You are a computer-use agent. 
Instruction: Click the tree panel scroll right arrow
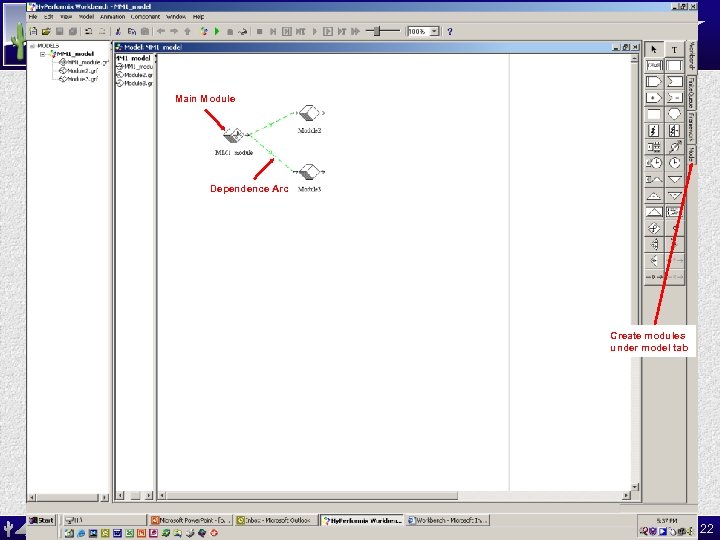[104, 497]
